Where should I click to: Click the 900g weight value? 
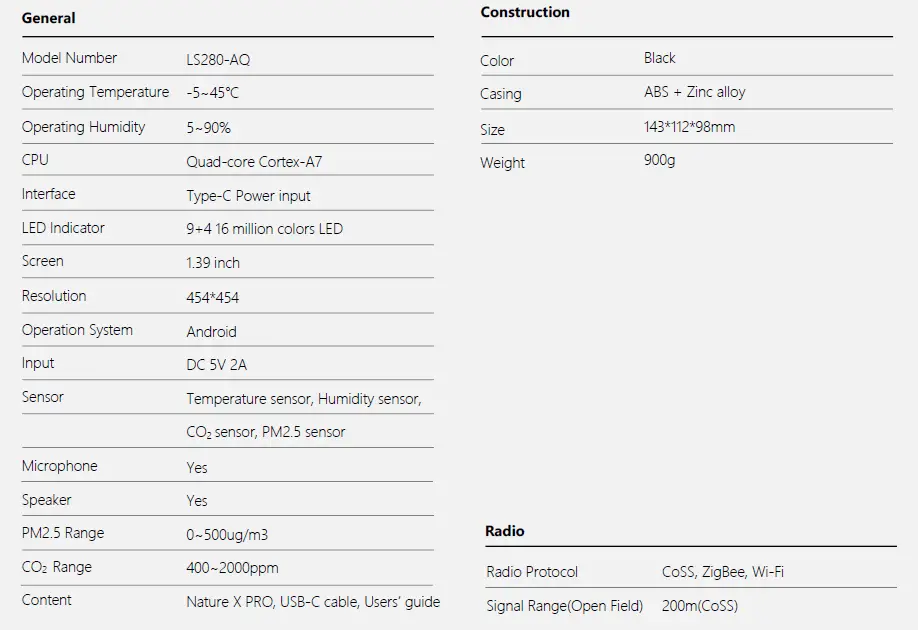(x=659, y=160)
